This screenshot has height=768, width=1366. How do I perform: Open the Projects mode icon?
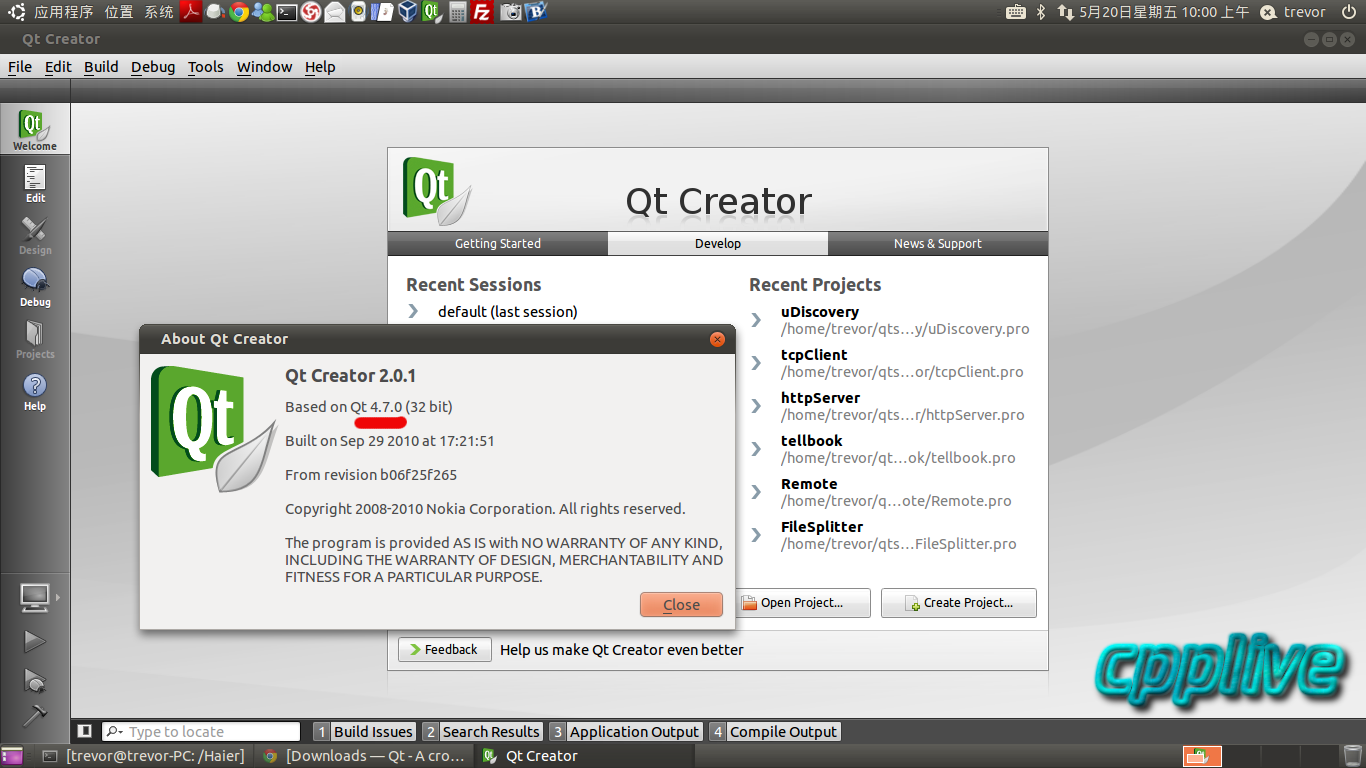35,339
